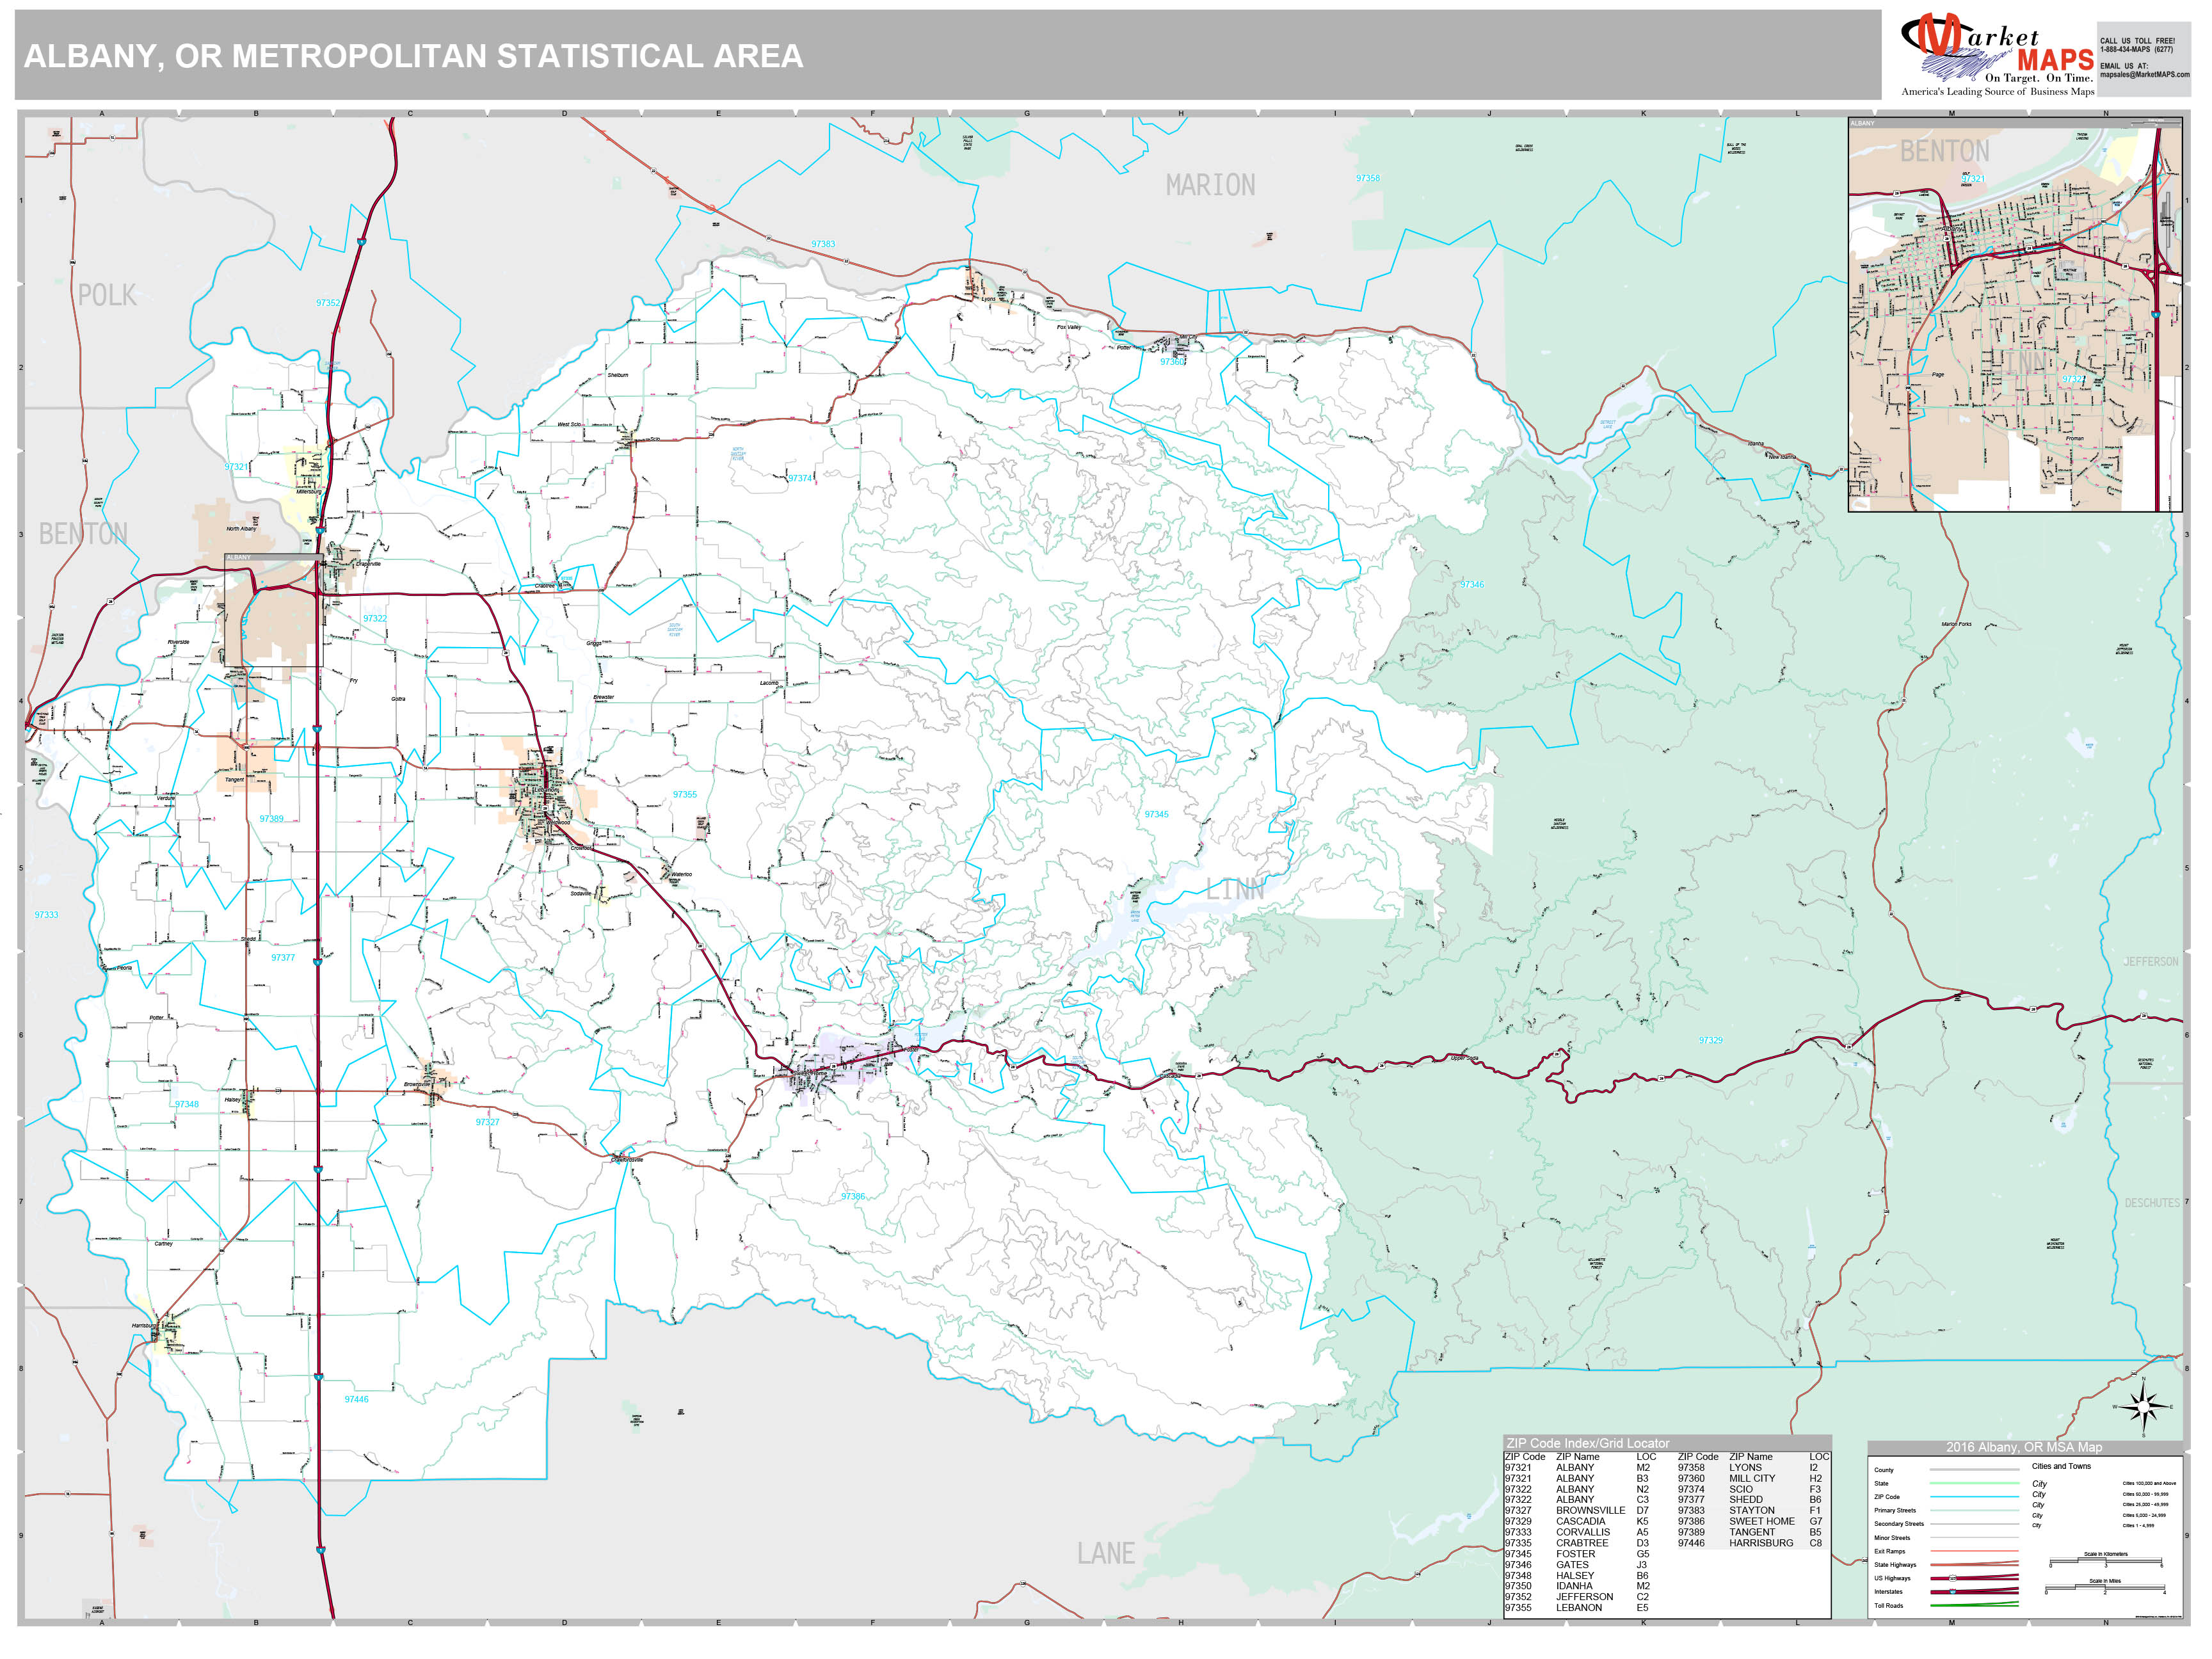2212x1659 pixels.
Task: Click ZIP code label 97374 on the map
Action: click(801, 478)
